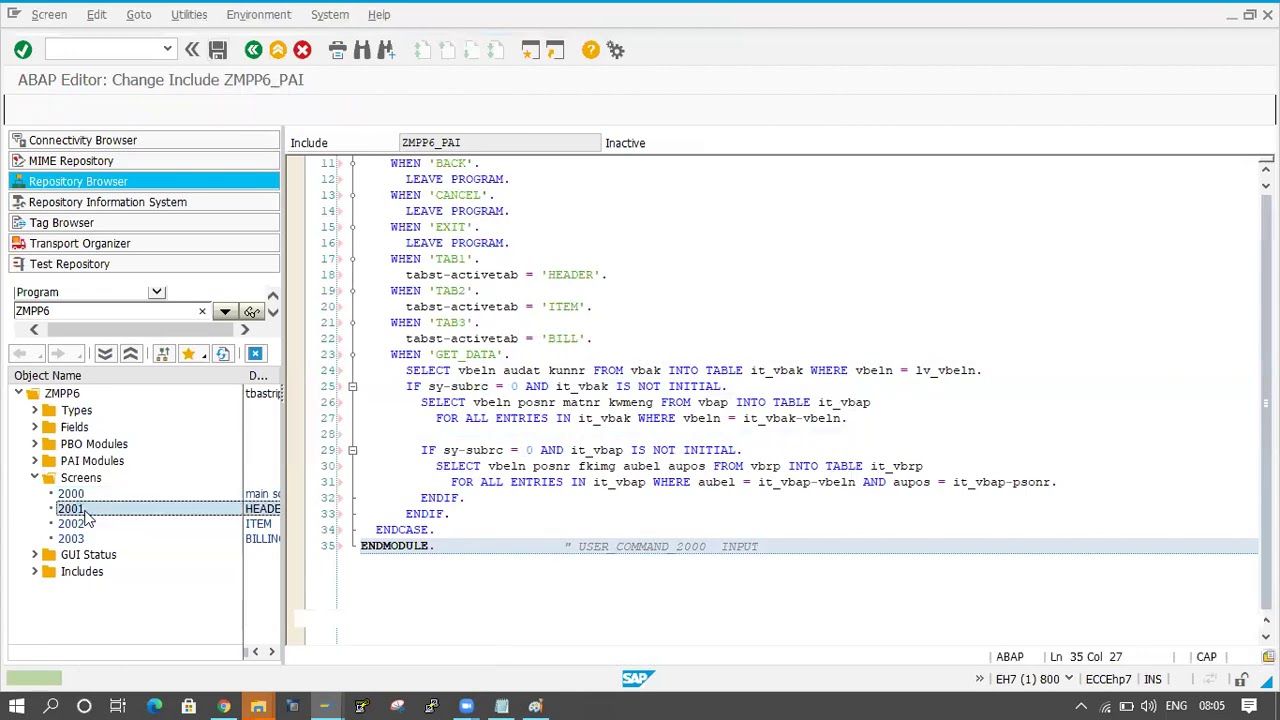Click the red Cancel icon
The width and height of the screenshot is (1280, 720).
[x=302, y=50]
